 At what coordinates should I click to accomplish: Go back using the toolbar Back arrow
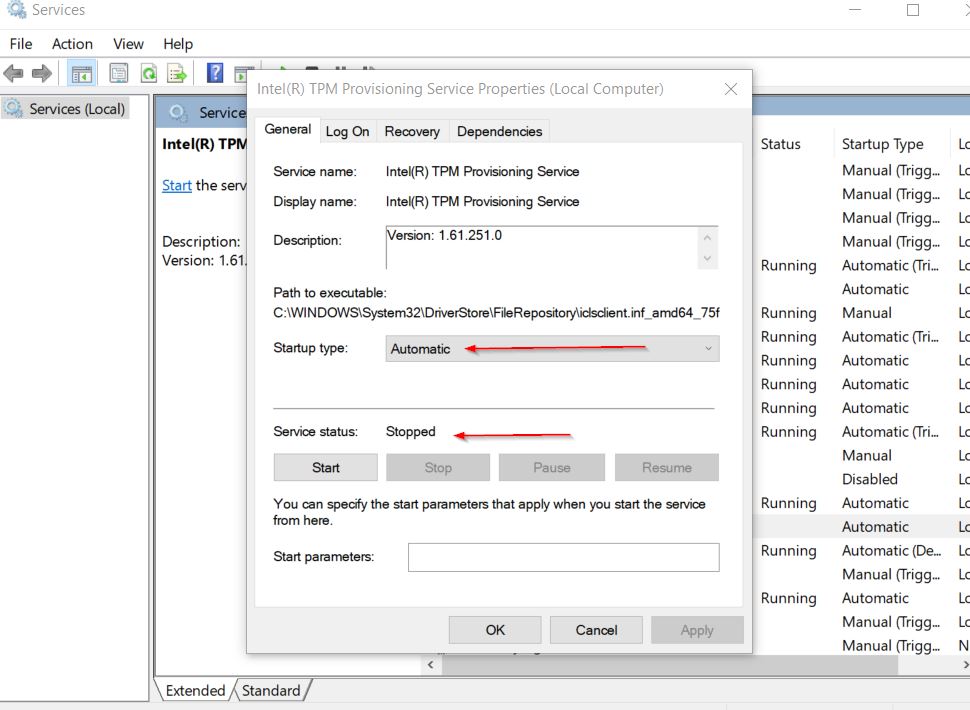pos(14,74)
